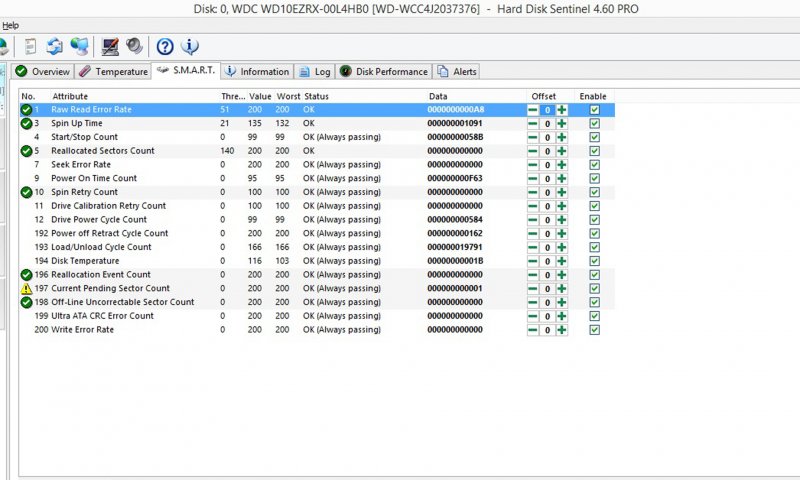The image size is (800, 480).
Task: Toggle Enable checkbox for Current Pending Sector Count
Action: (594, 289)
